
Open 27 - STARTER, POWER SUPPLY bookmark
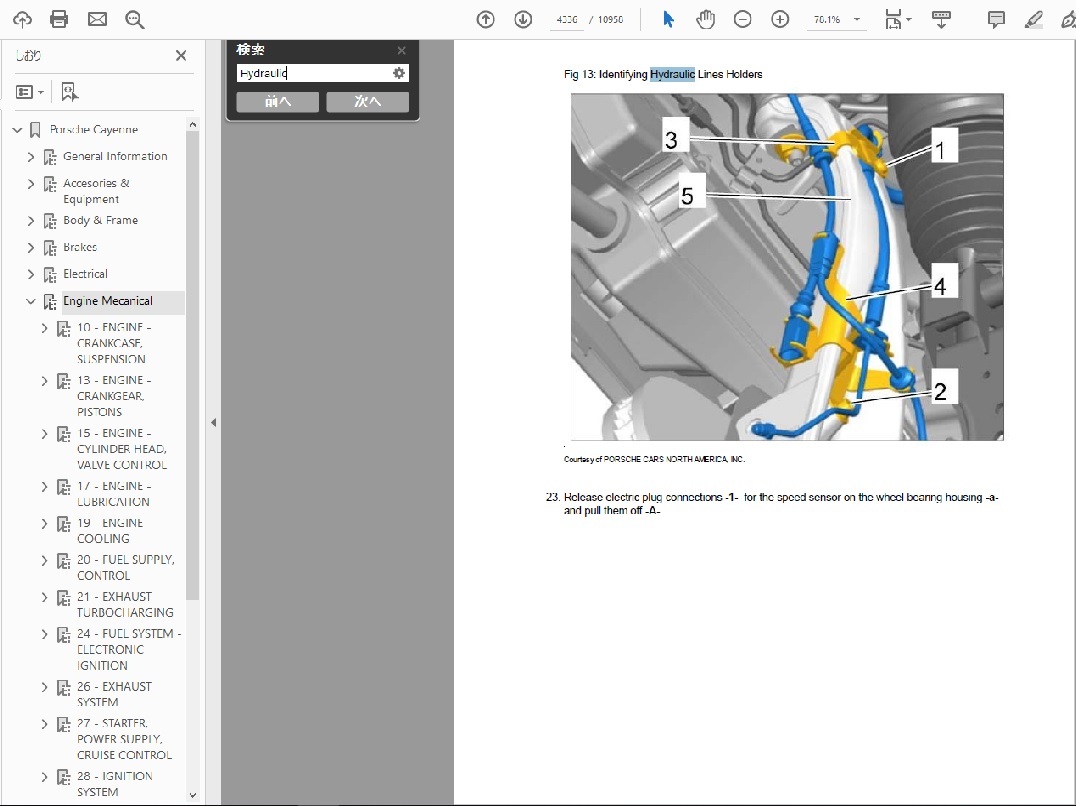click(x=124, y=739)
